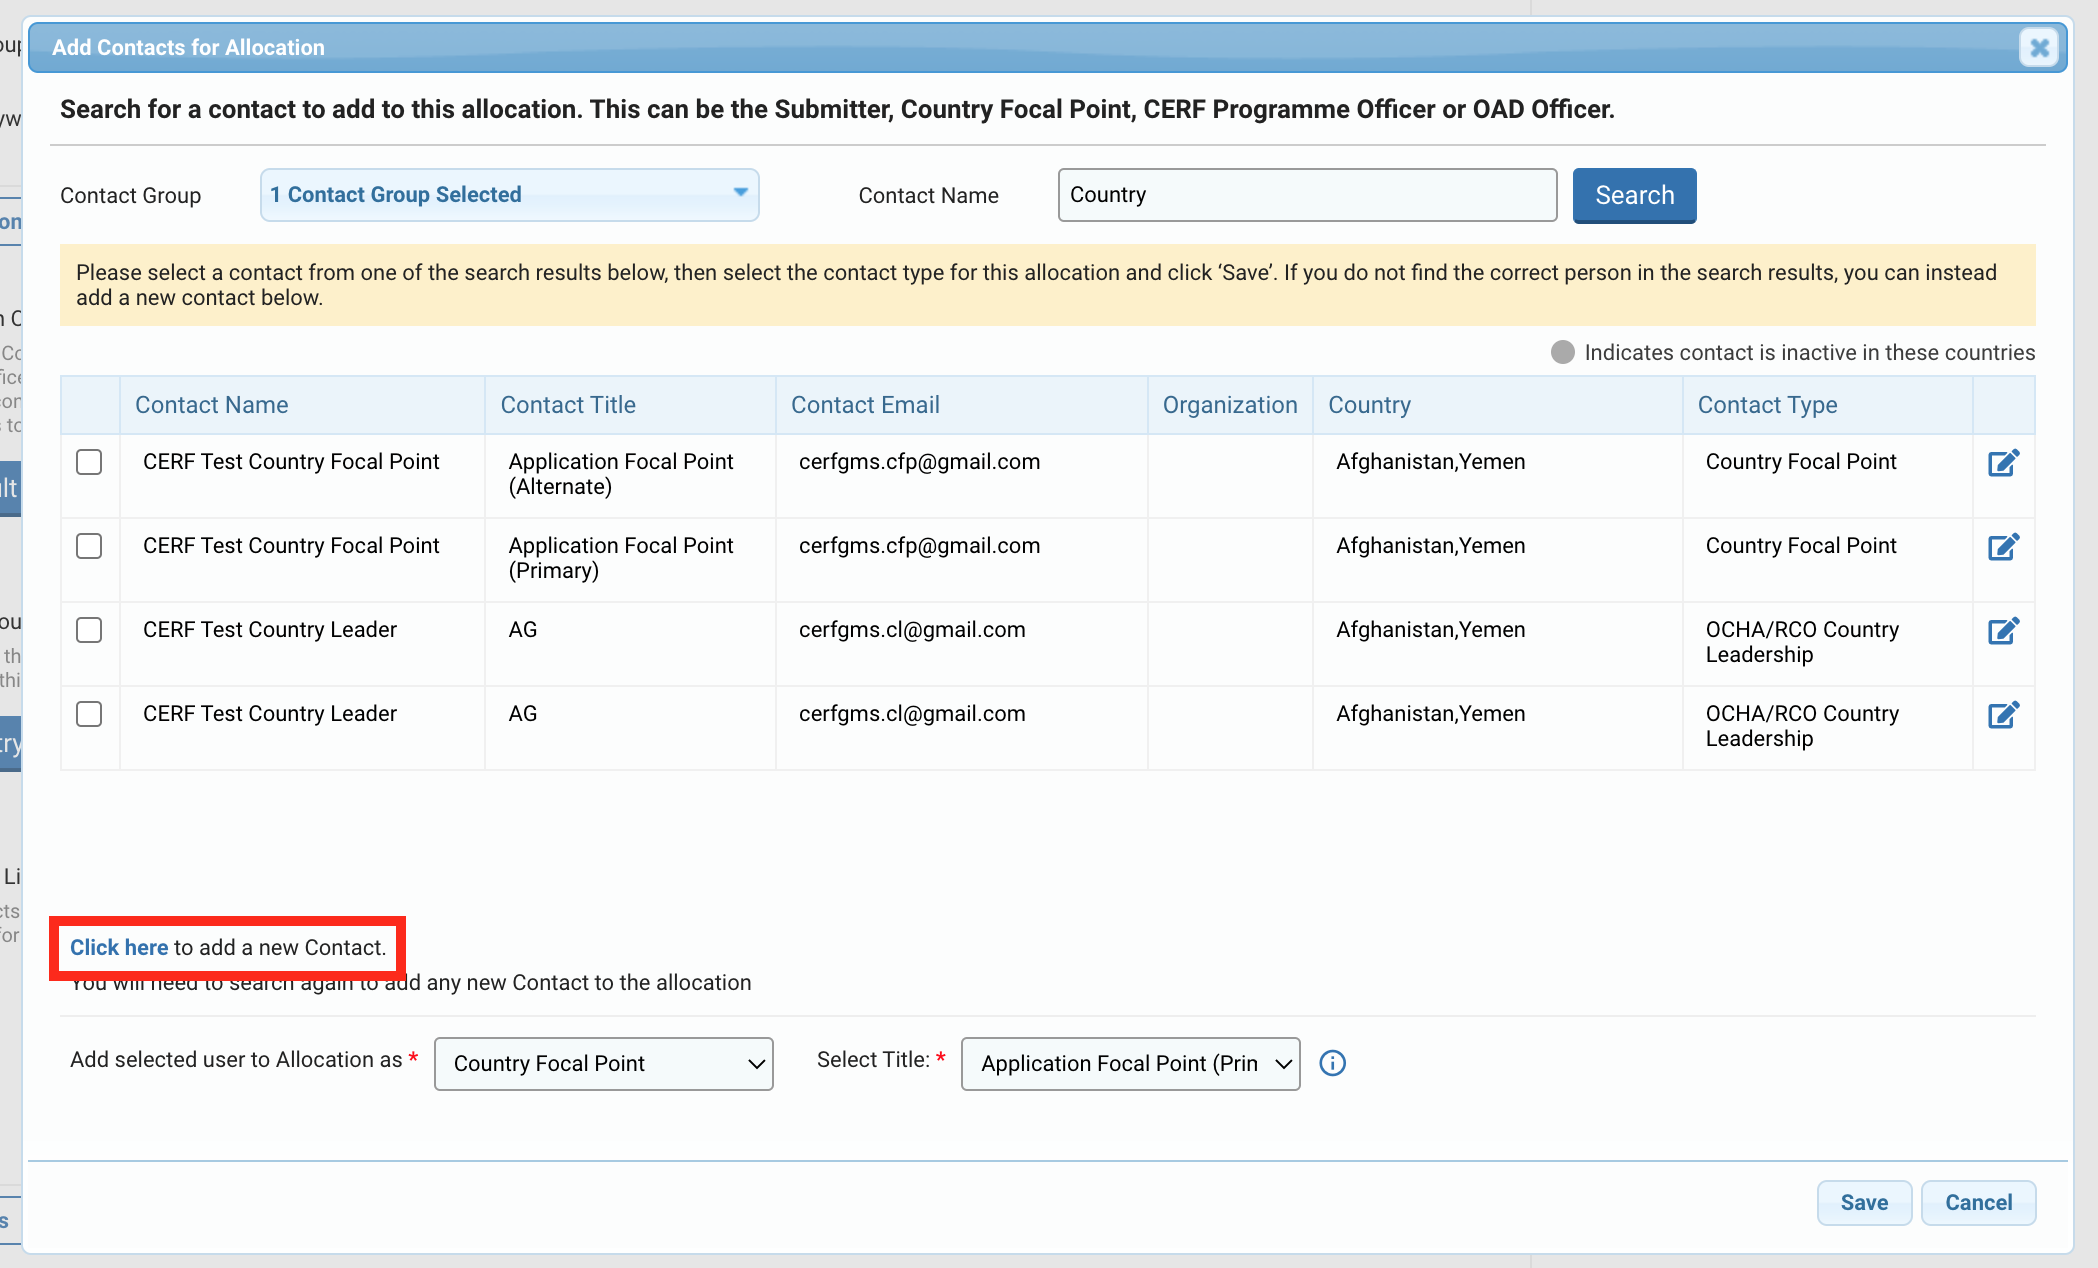
Task: Open the Select Title info icon
Action: (1332, 1063)
